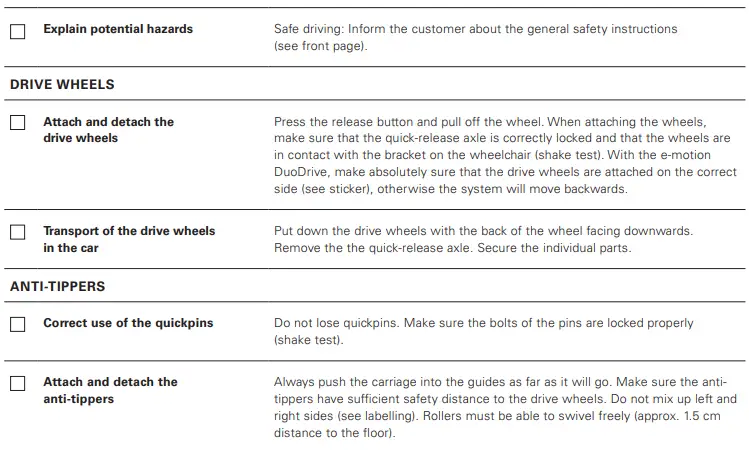
Task: Tick the 'Correct use of the quickpins' checkbox
Action: pyautogui.click(x=18, y=324)
